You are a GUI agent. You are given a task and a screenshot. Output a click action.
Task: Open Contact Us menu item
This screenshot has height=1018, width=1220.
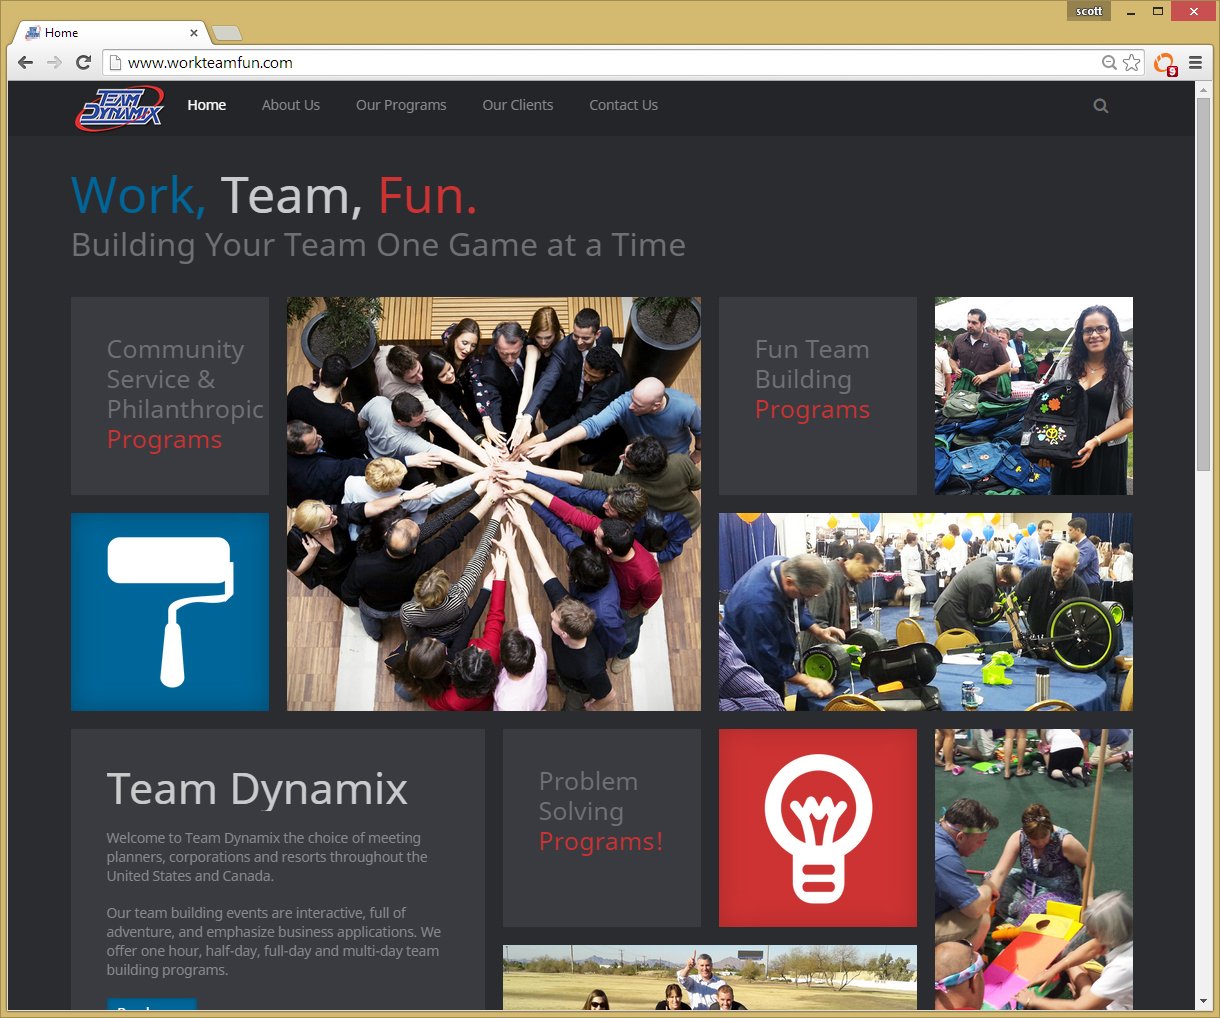click(623, 105)
